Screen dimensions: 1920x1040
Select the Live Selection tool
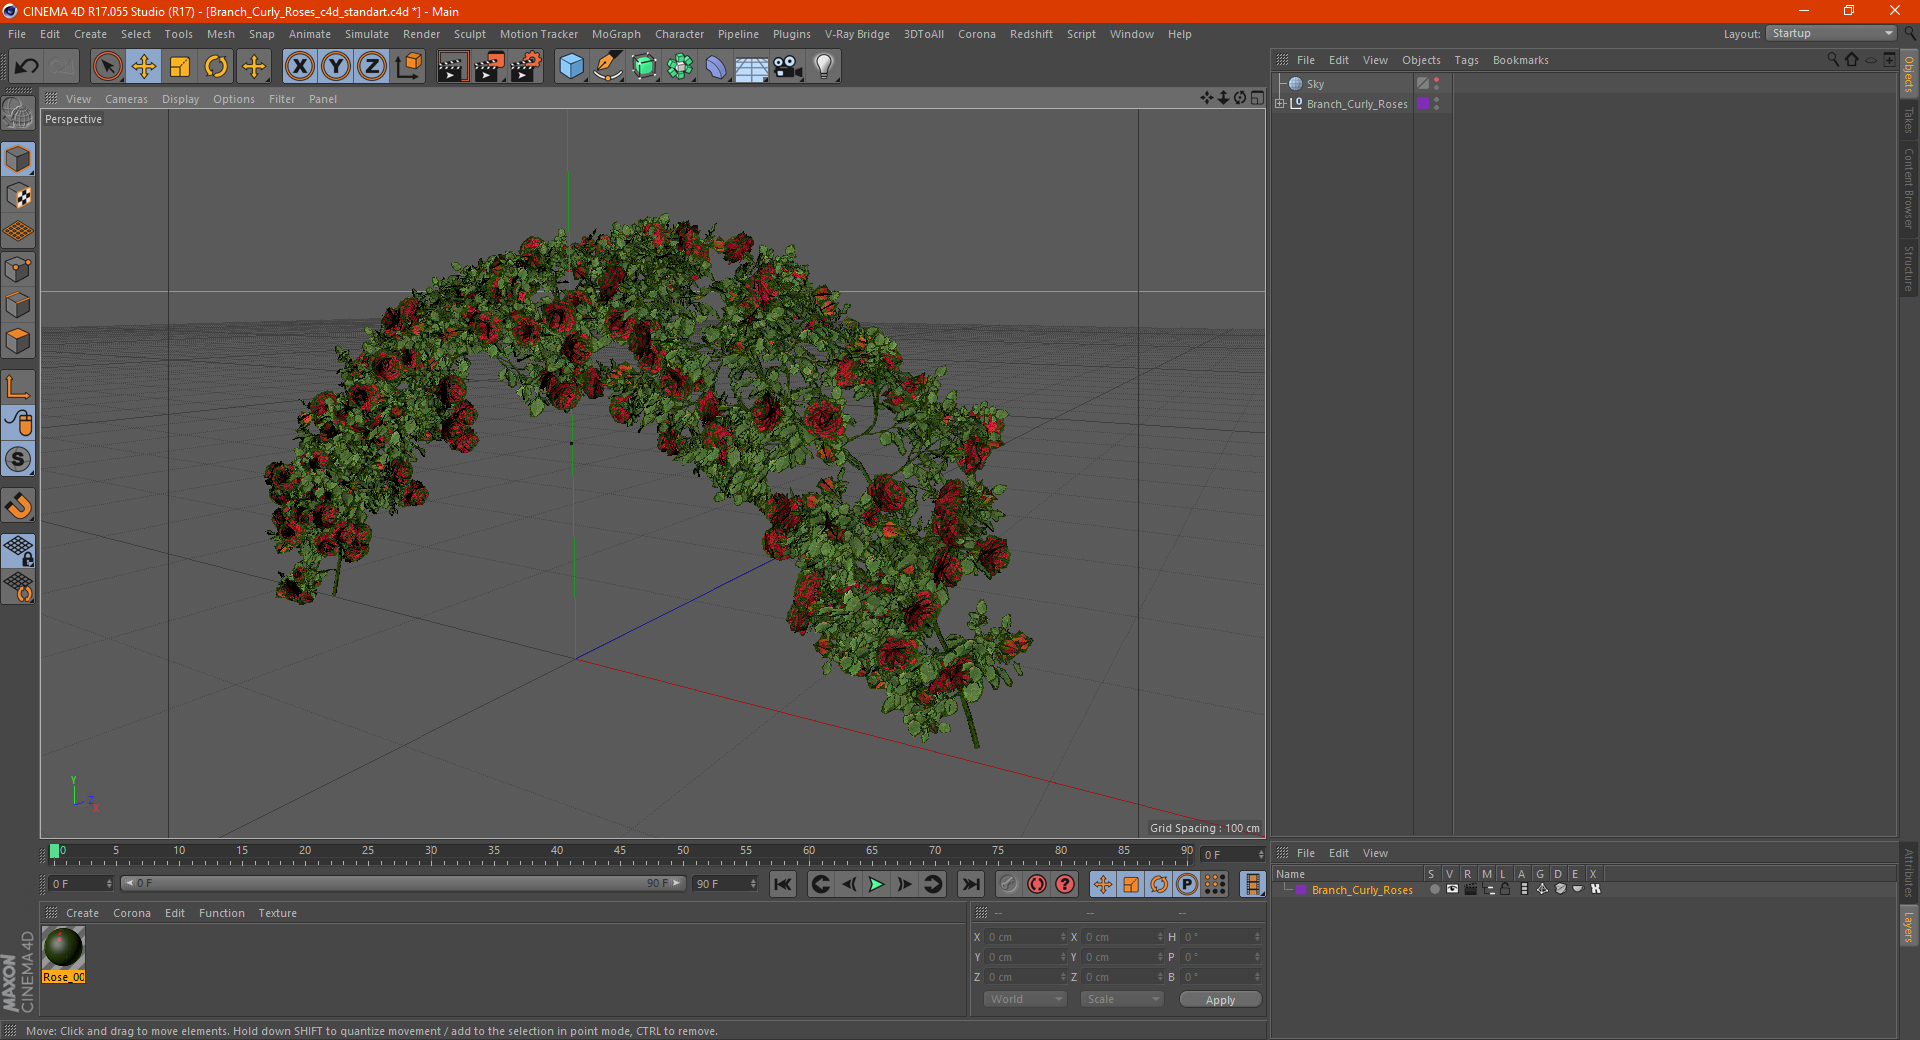(x=107, y=67)
